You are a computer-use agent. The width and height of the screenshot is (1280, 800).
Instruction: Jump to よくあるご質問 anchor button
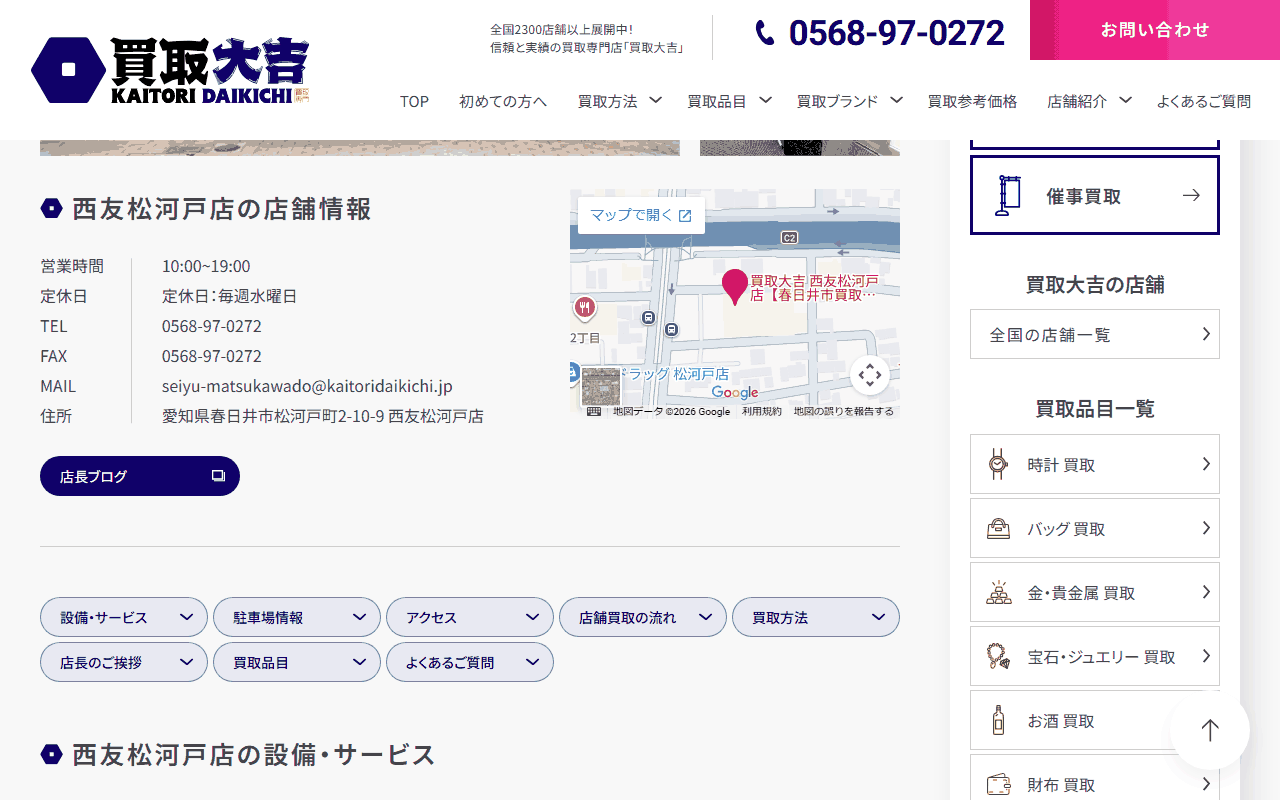pos(470,662)
